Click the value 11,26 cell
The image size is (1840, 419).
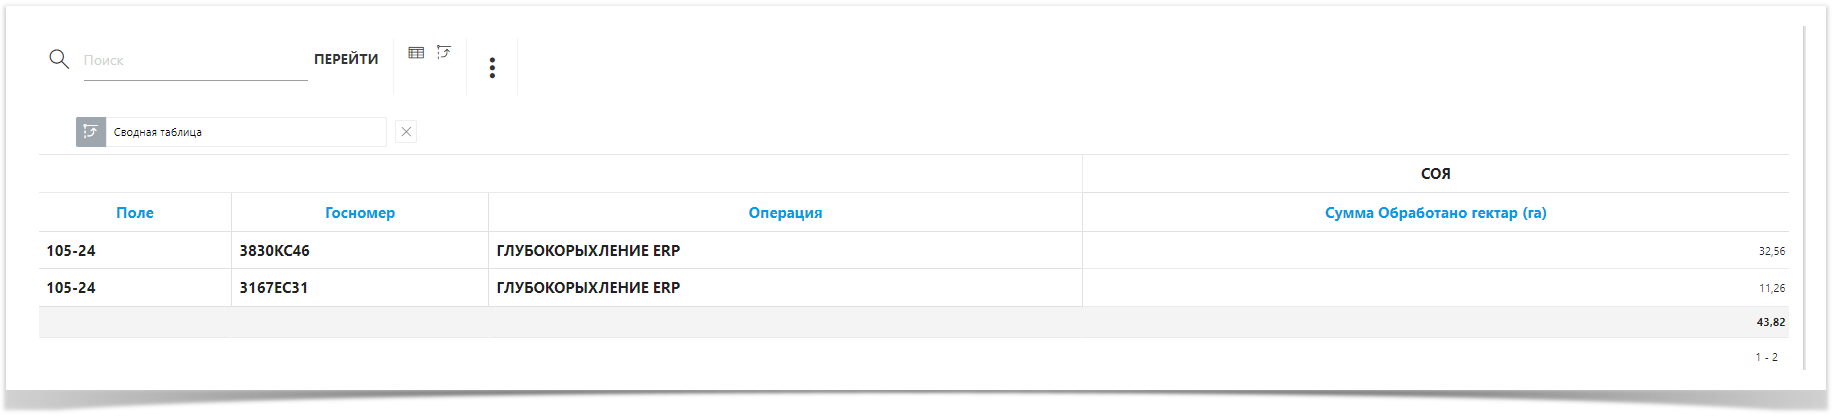[1771, 288]
